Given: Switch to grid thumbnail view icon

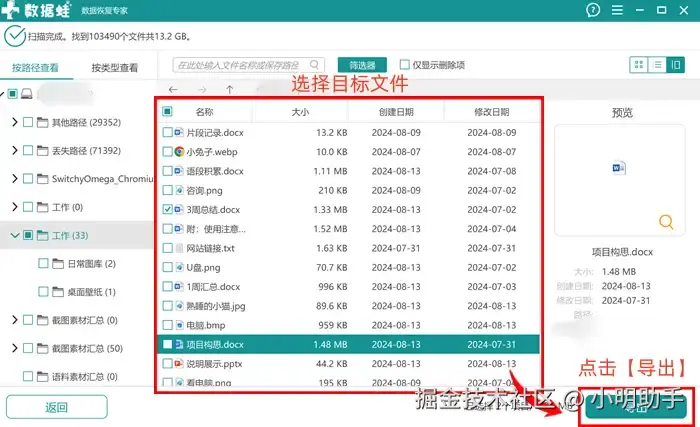Looking at the screenshot, I should coord(639,65).
